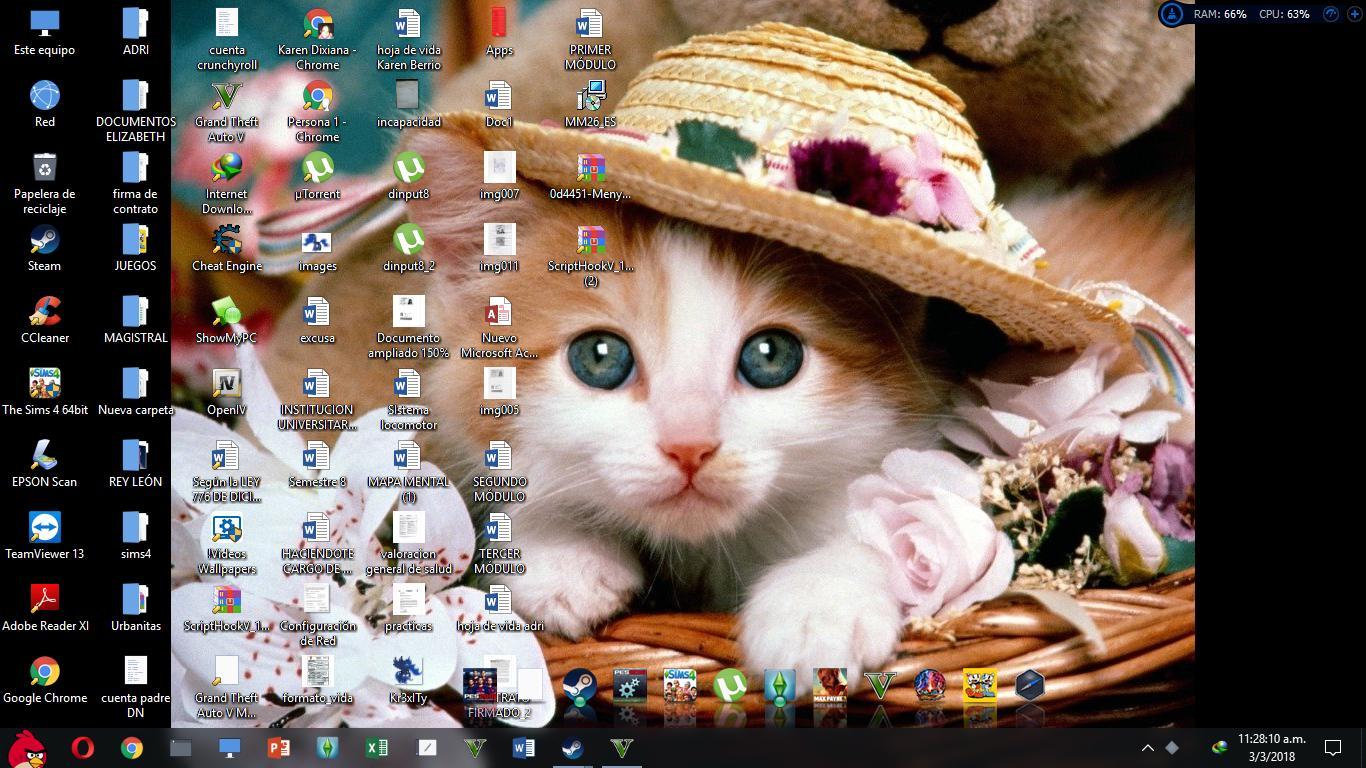
Task: Open the ADRI folder
Action: tap(136, 31)
